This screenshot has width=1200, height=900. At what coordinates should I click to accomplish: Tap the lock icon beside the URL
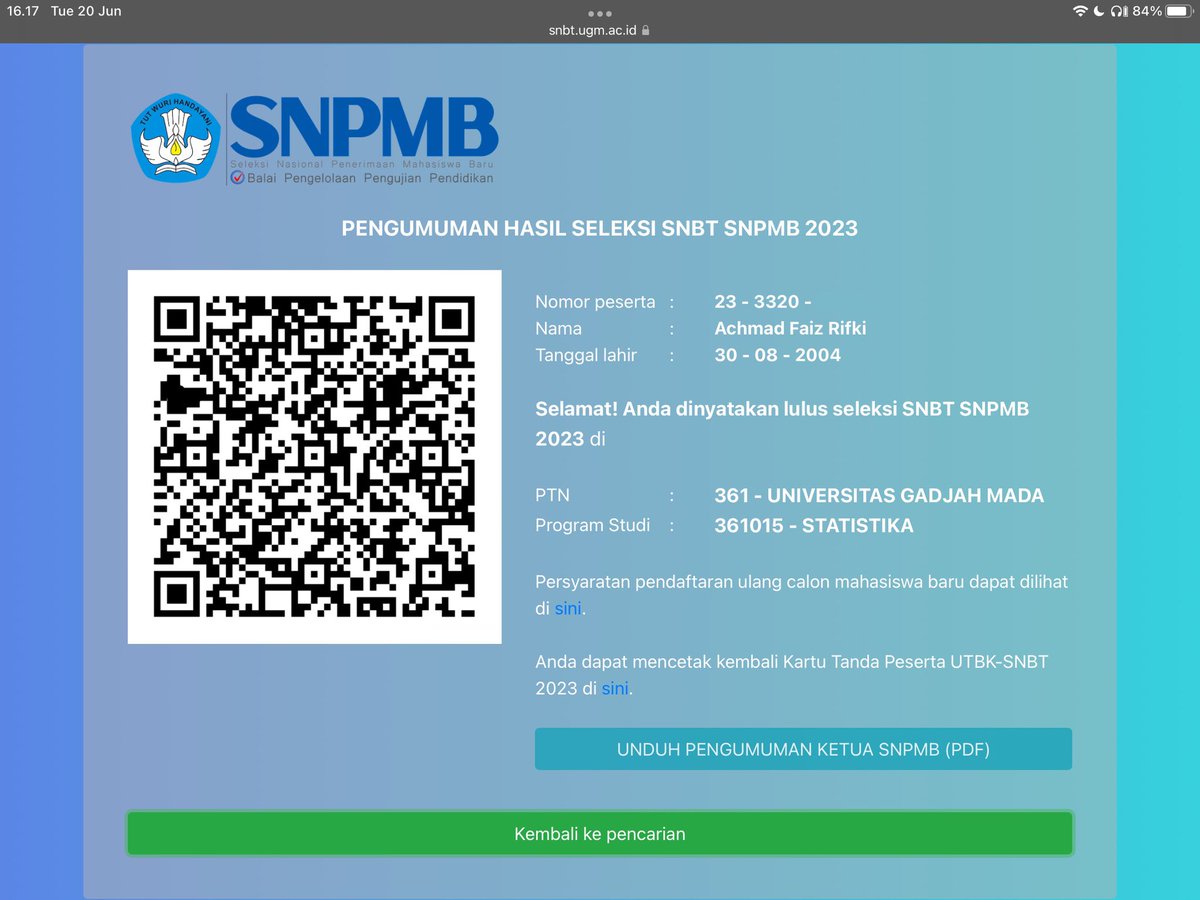[646, 31]
